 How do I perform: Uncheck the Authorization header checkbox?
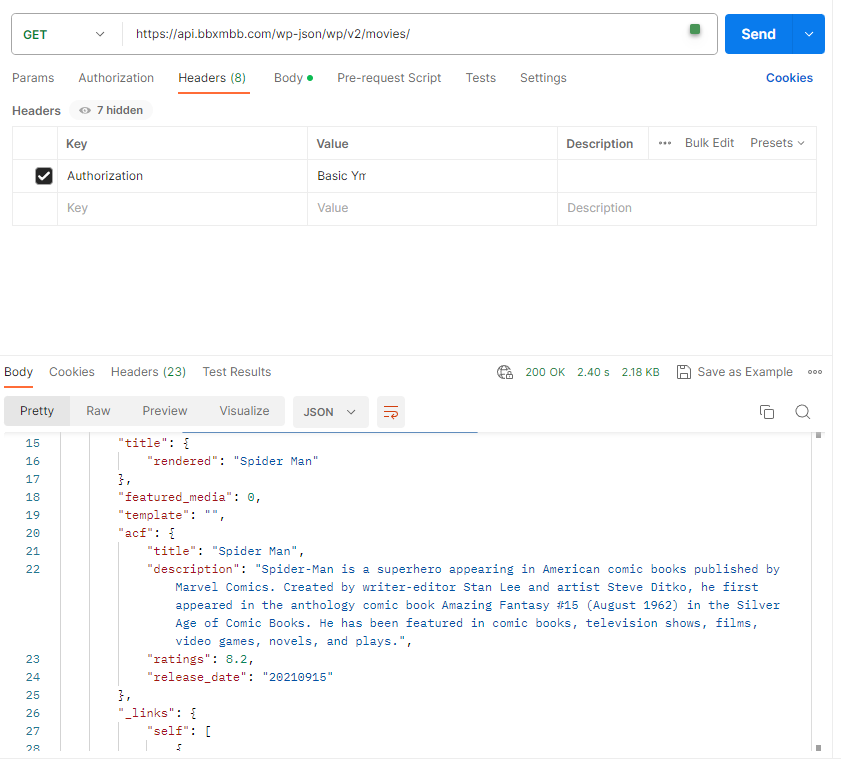coord(44,176)
